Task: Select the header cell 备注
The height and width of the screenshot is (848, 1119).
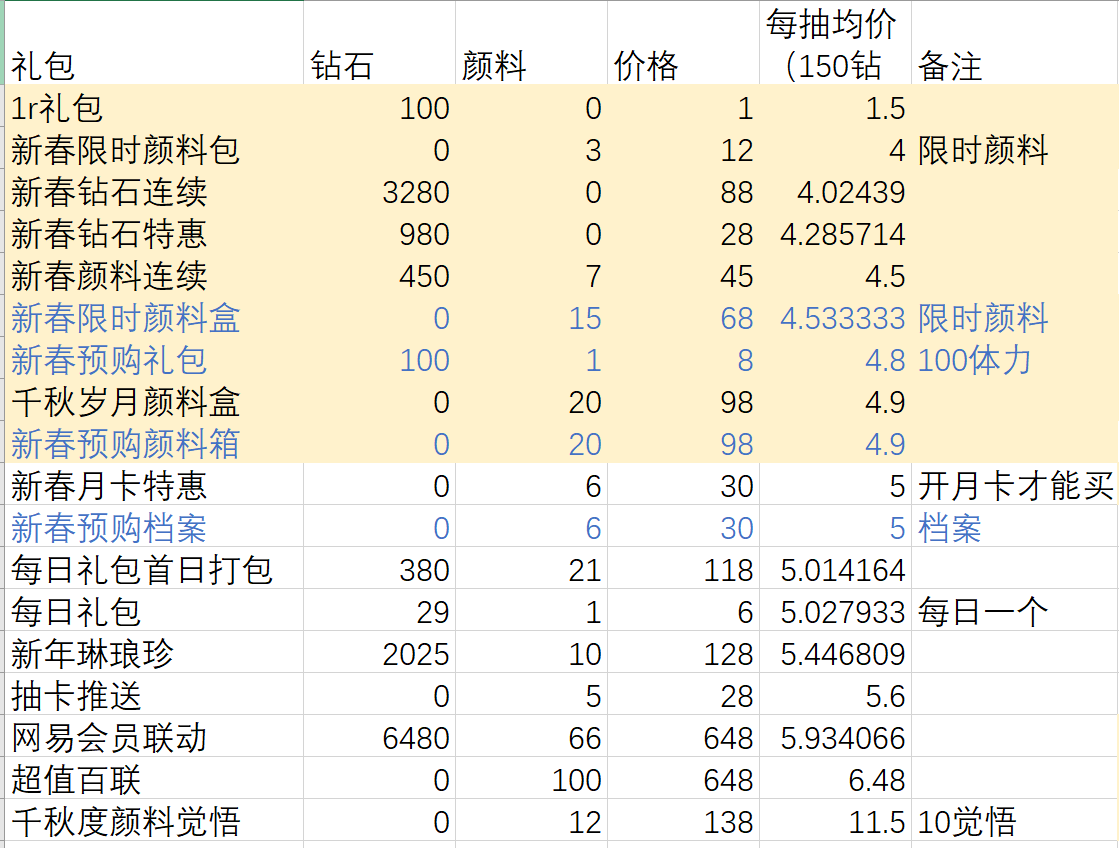Action: pyautogui.click(x=1015, y=43)
